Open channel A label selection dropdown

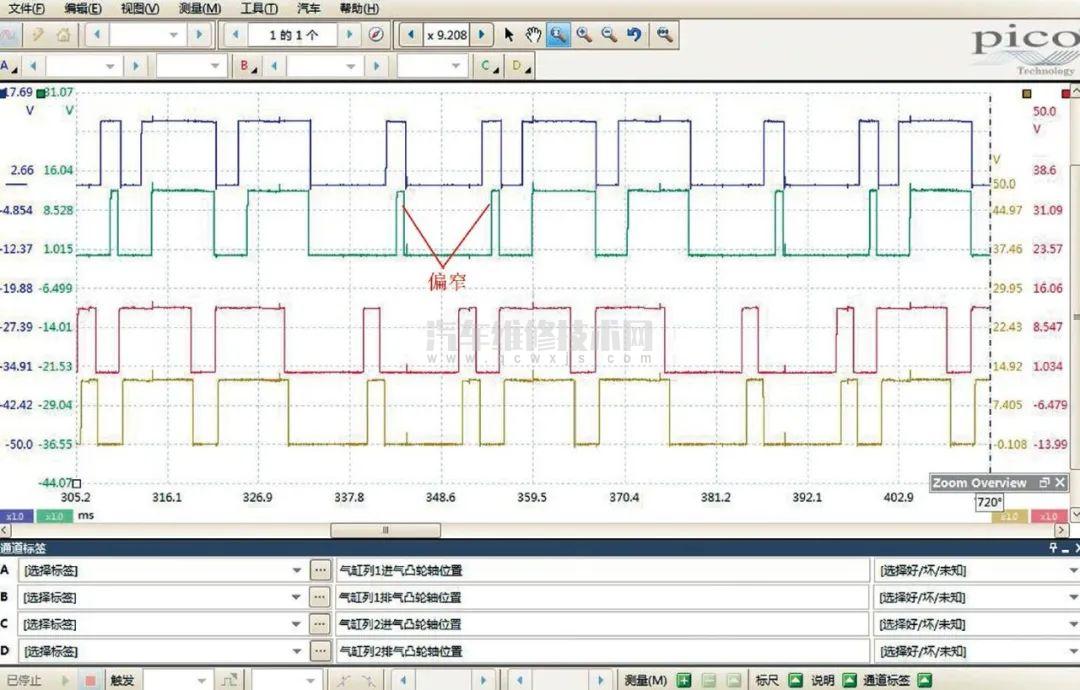click(x=296, y=571)
